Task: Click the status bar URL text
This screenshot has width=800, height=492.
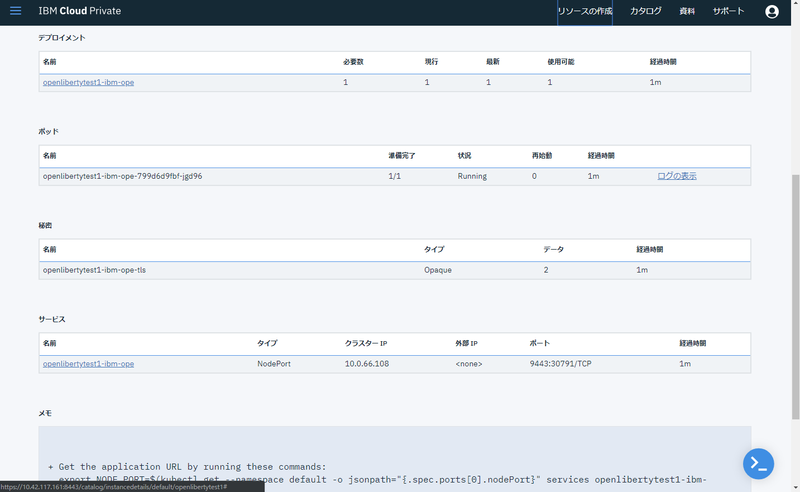Action: pyautogui.click(x=114, y=487)
